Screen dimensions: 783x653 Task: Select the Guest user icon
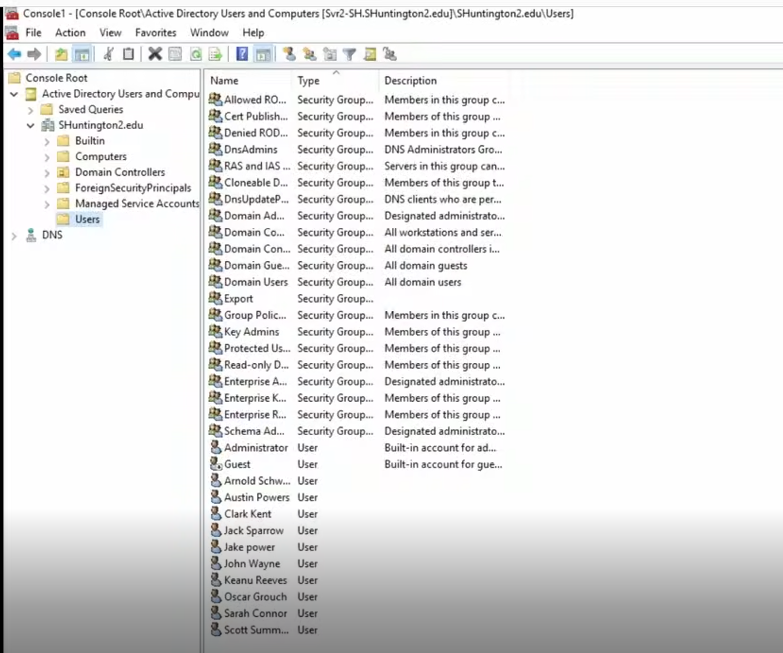215,464
